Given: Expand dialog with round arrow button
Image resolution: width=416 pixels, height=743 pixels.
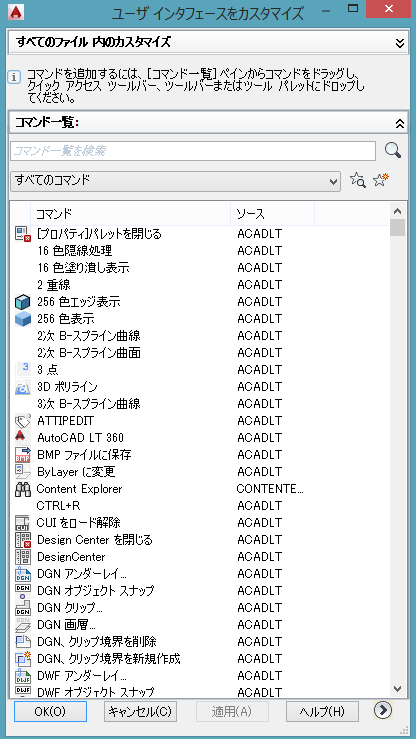Looking at the screenshot, I should tap(383, 710).
